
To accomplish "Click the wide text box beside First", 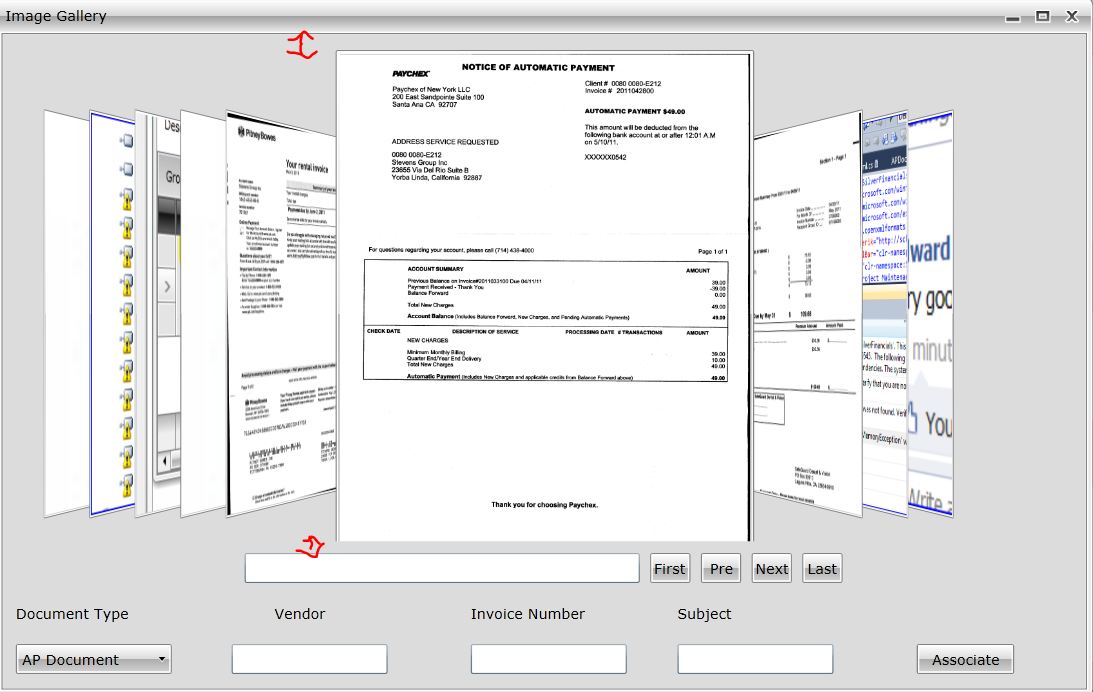I will (442, 569).
